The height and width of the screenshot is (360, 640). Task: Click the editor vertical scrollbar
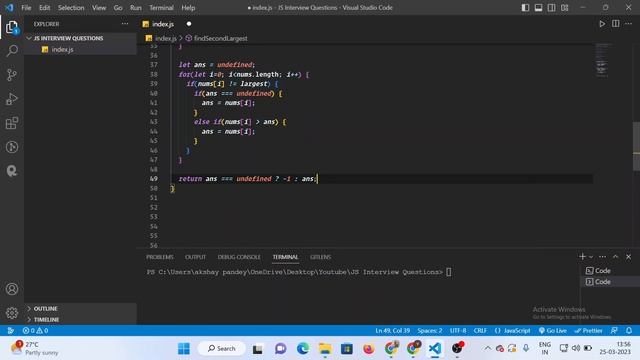click(x=636, y=146)
